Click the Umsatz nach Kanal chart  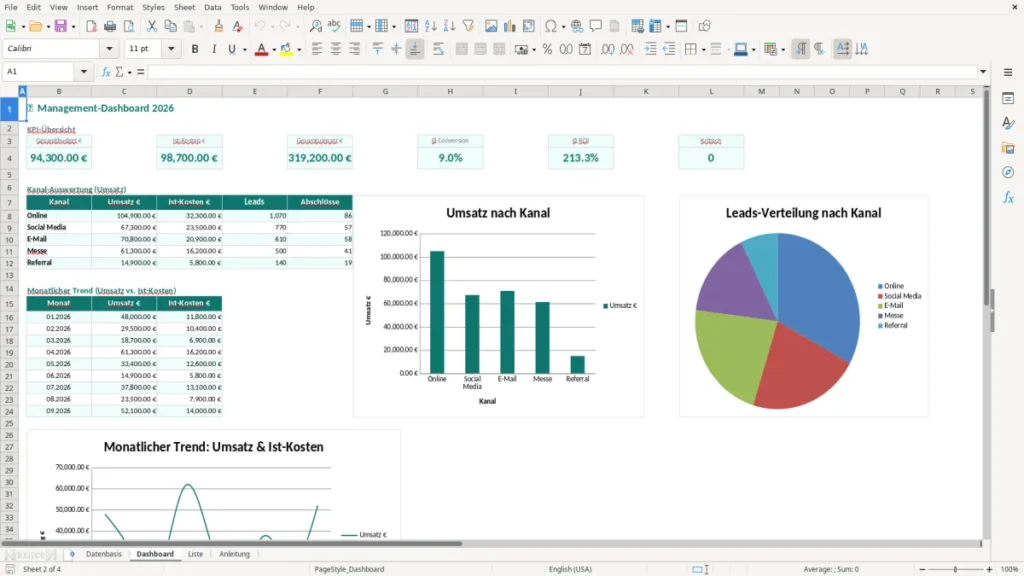[498, 306]
